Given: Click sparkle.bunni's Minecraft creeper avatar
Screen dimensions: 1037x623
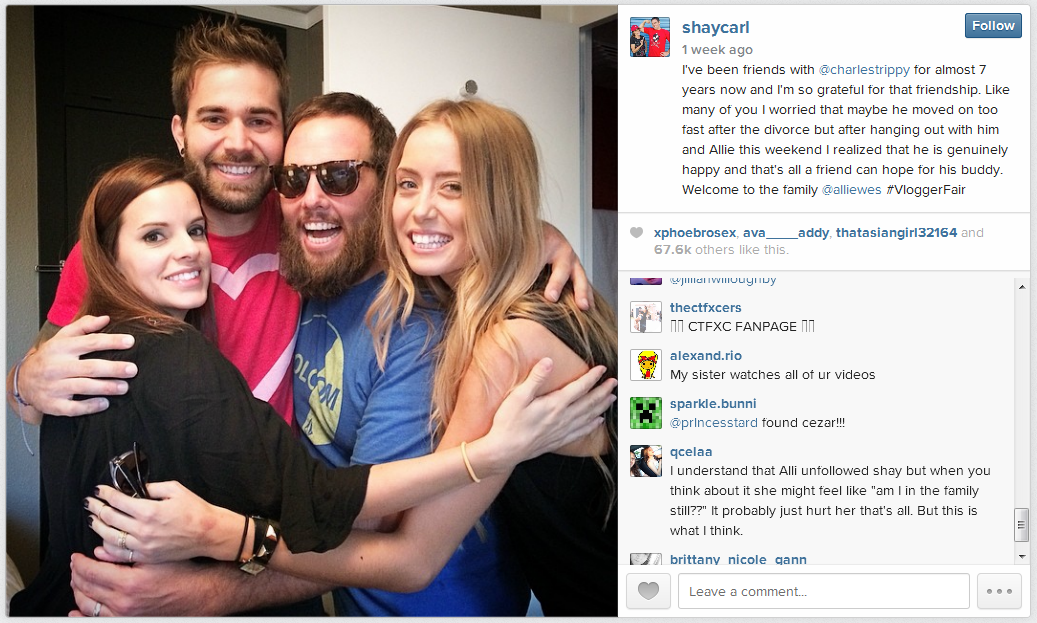Looking at the screenshot, I should click(645, 413).
